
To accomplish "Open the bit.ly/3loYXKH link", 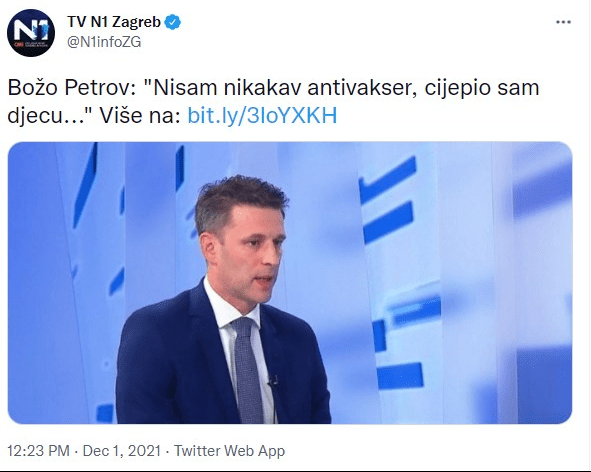I will (262, 115).
